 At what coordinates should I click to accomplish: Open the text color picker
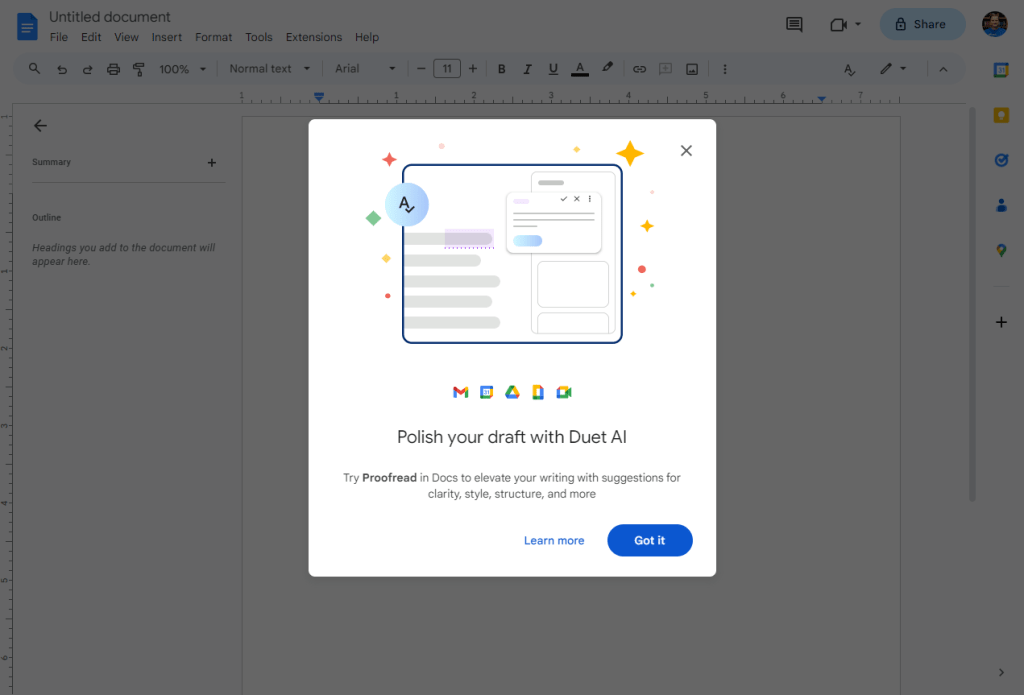coord(580,69)
